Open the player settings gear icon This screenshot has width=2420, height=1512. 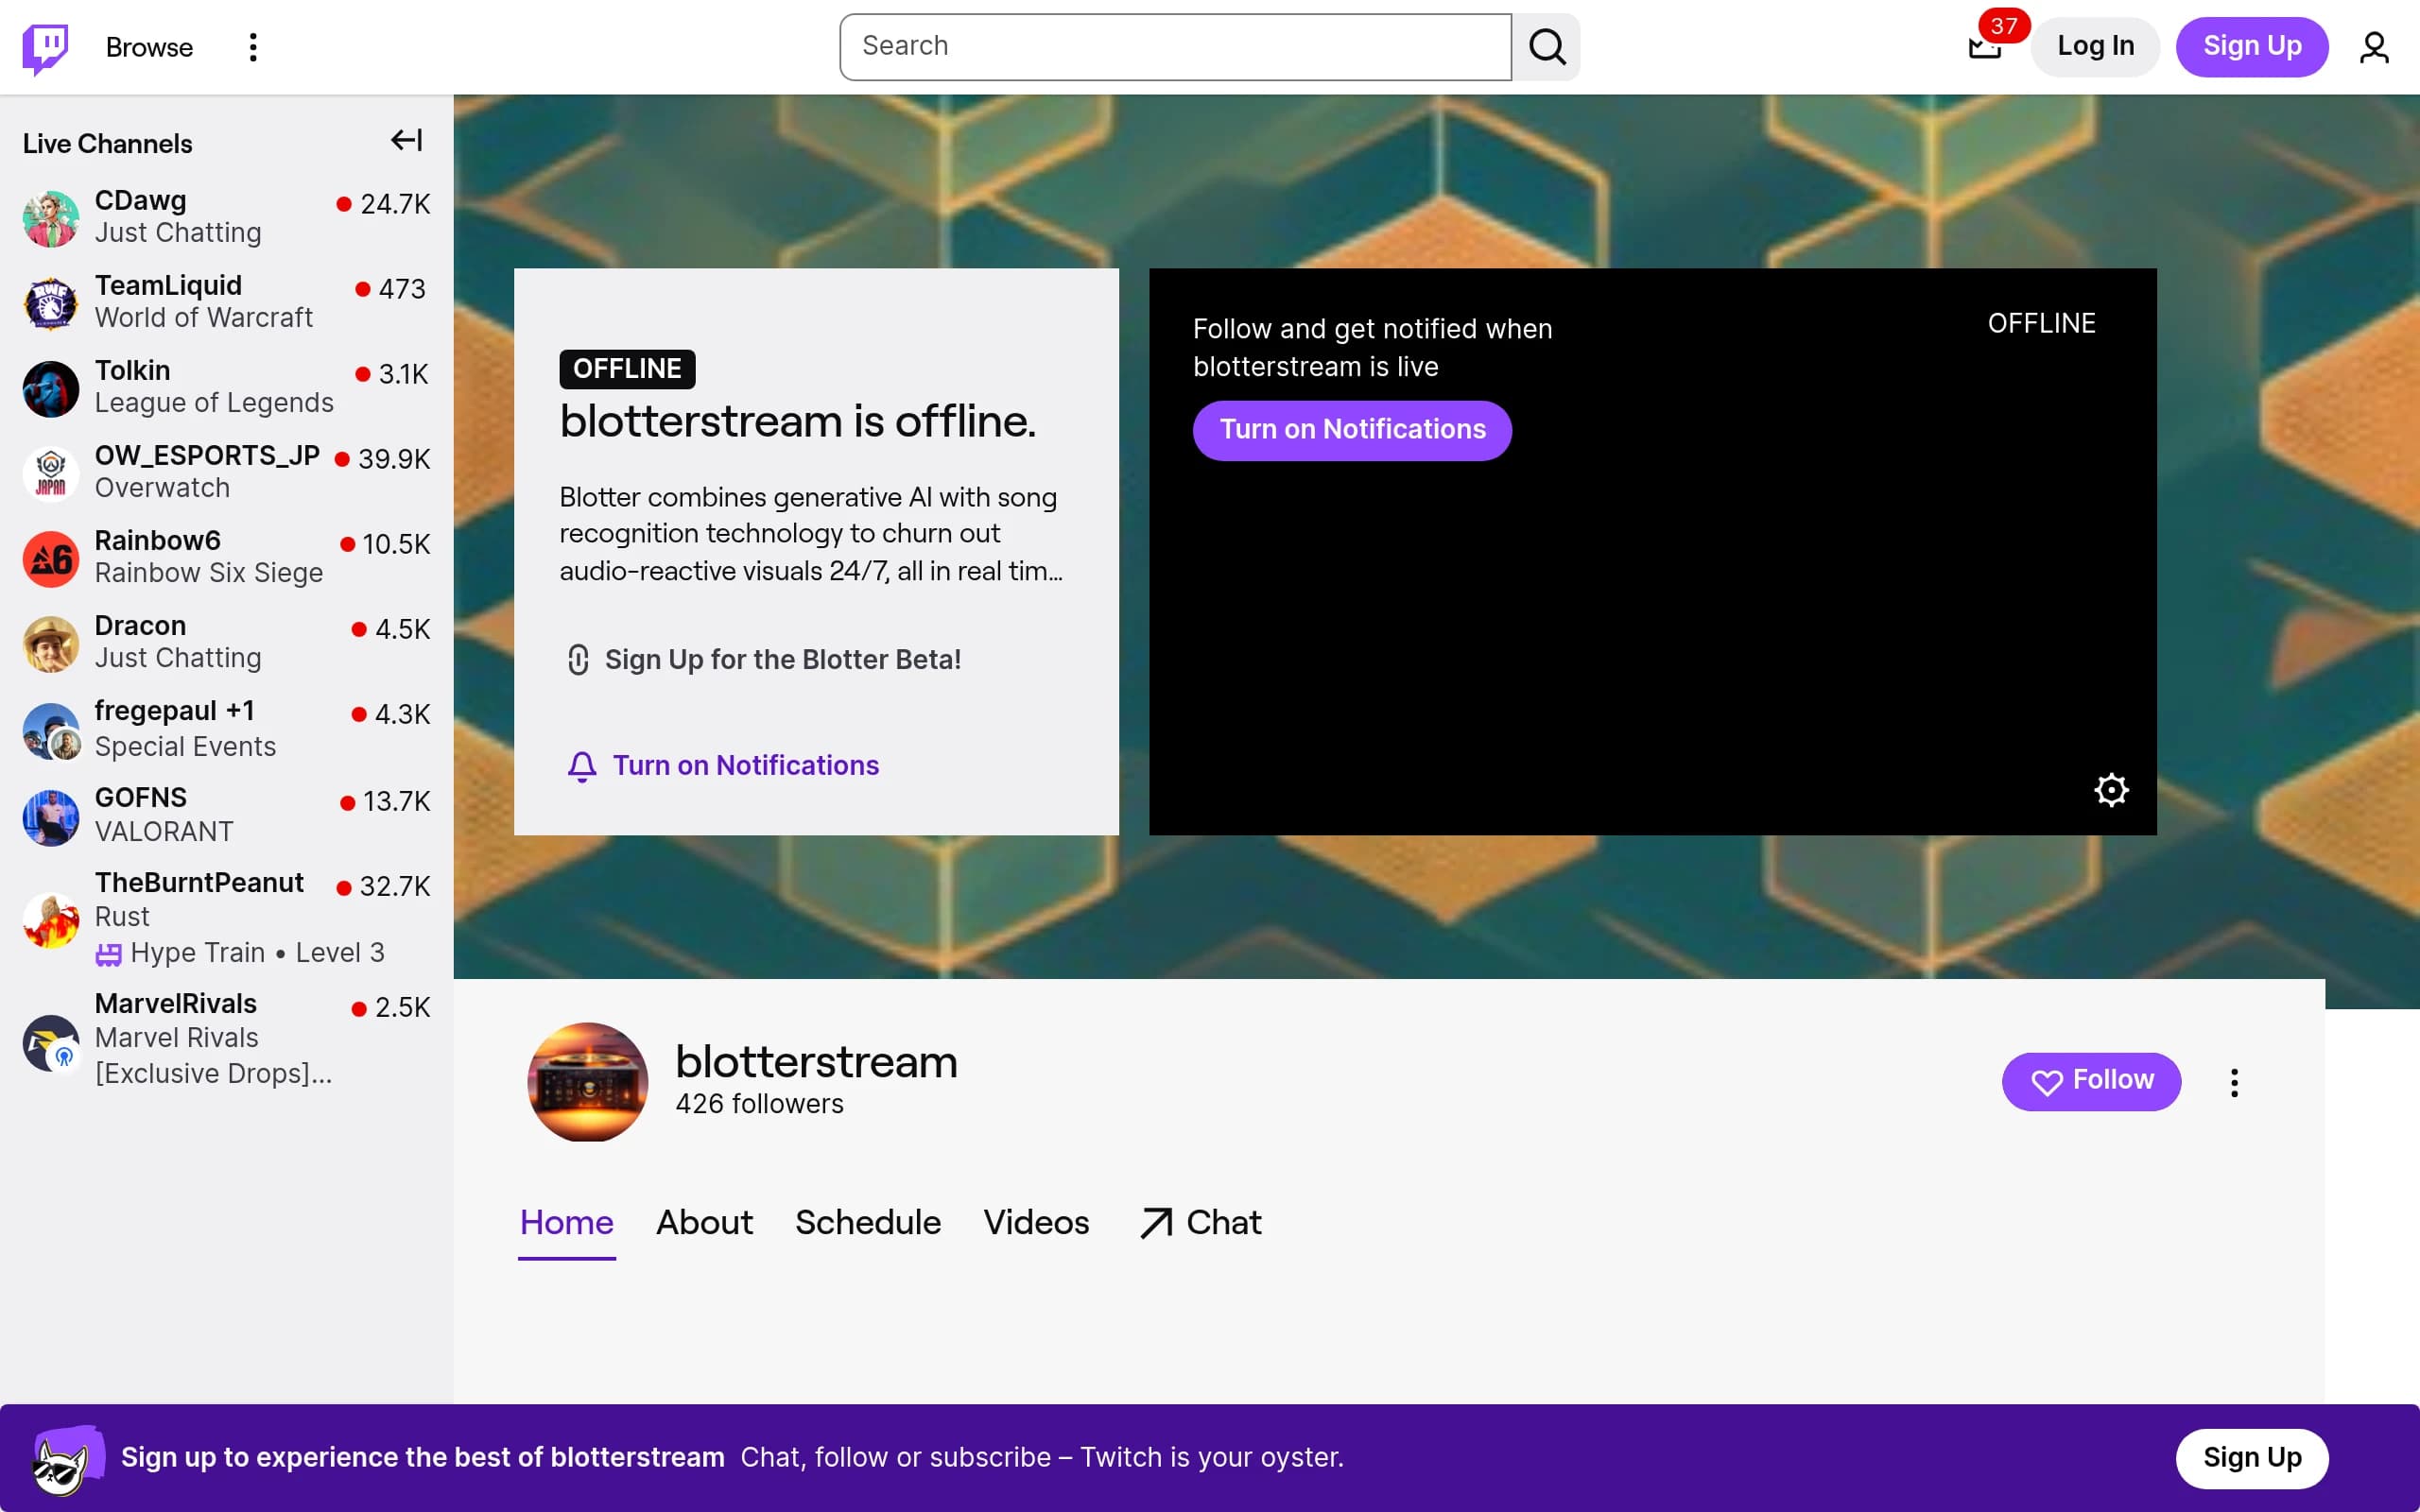[x=2111, y=790]
